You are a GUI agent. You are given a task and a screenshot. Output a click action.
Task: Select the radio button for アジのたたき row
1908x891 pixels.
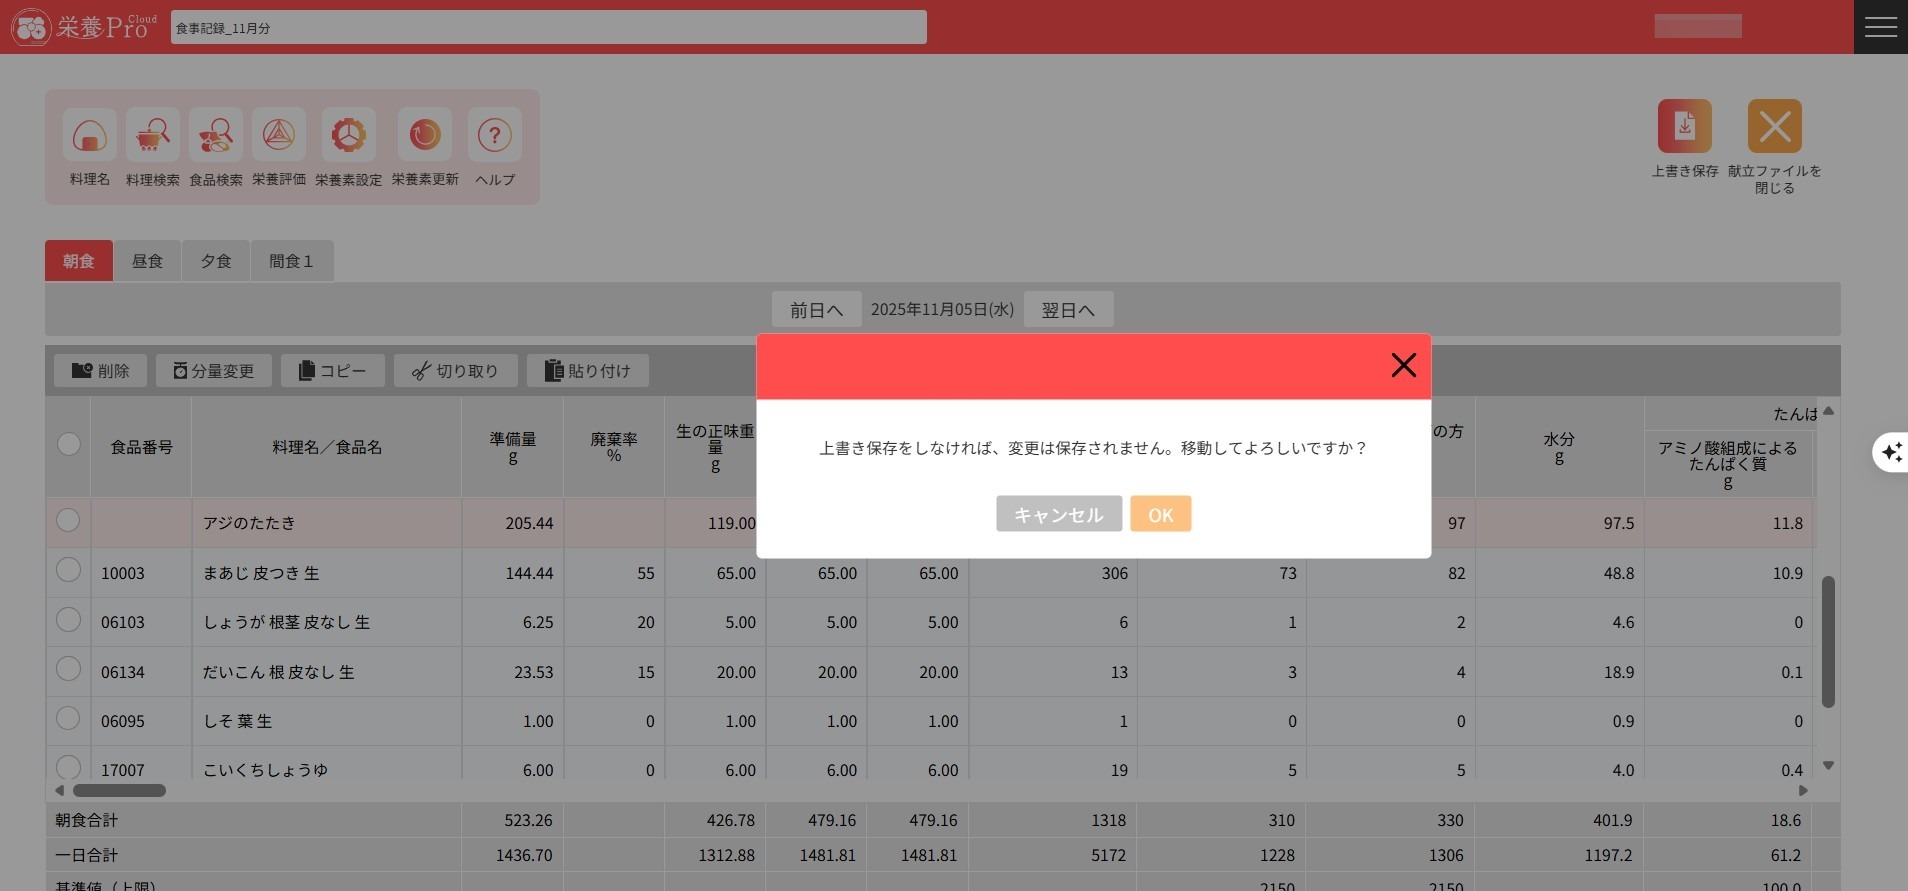tap(68, 521)
